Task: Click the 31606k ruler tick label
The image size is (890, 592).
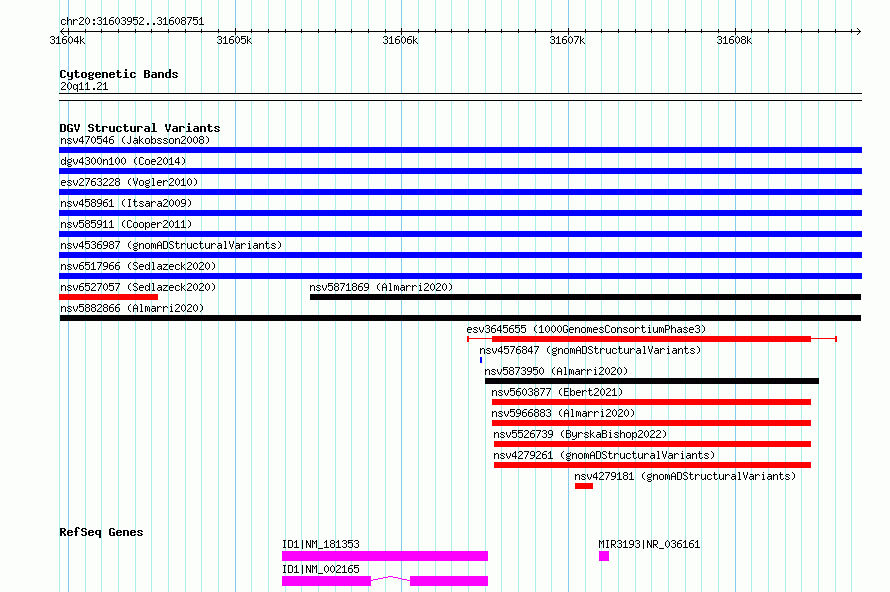Action: pos(400,40)
